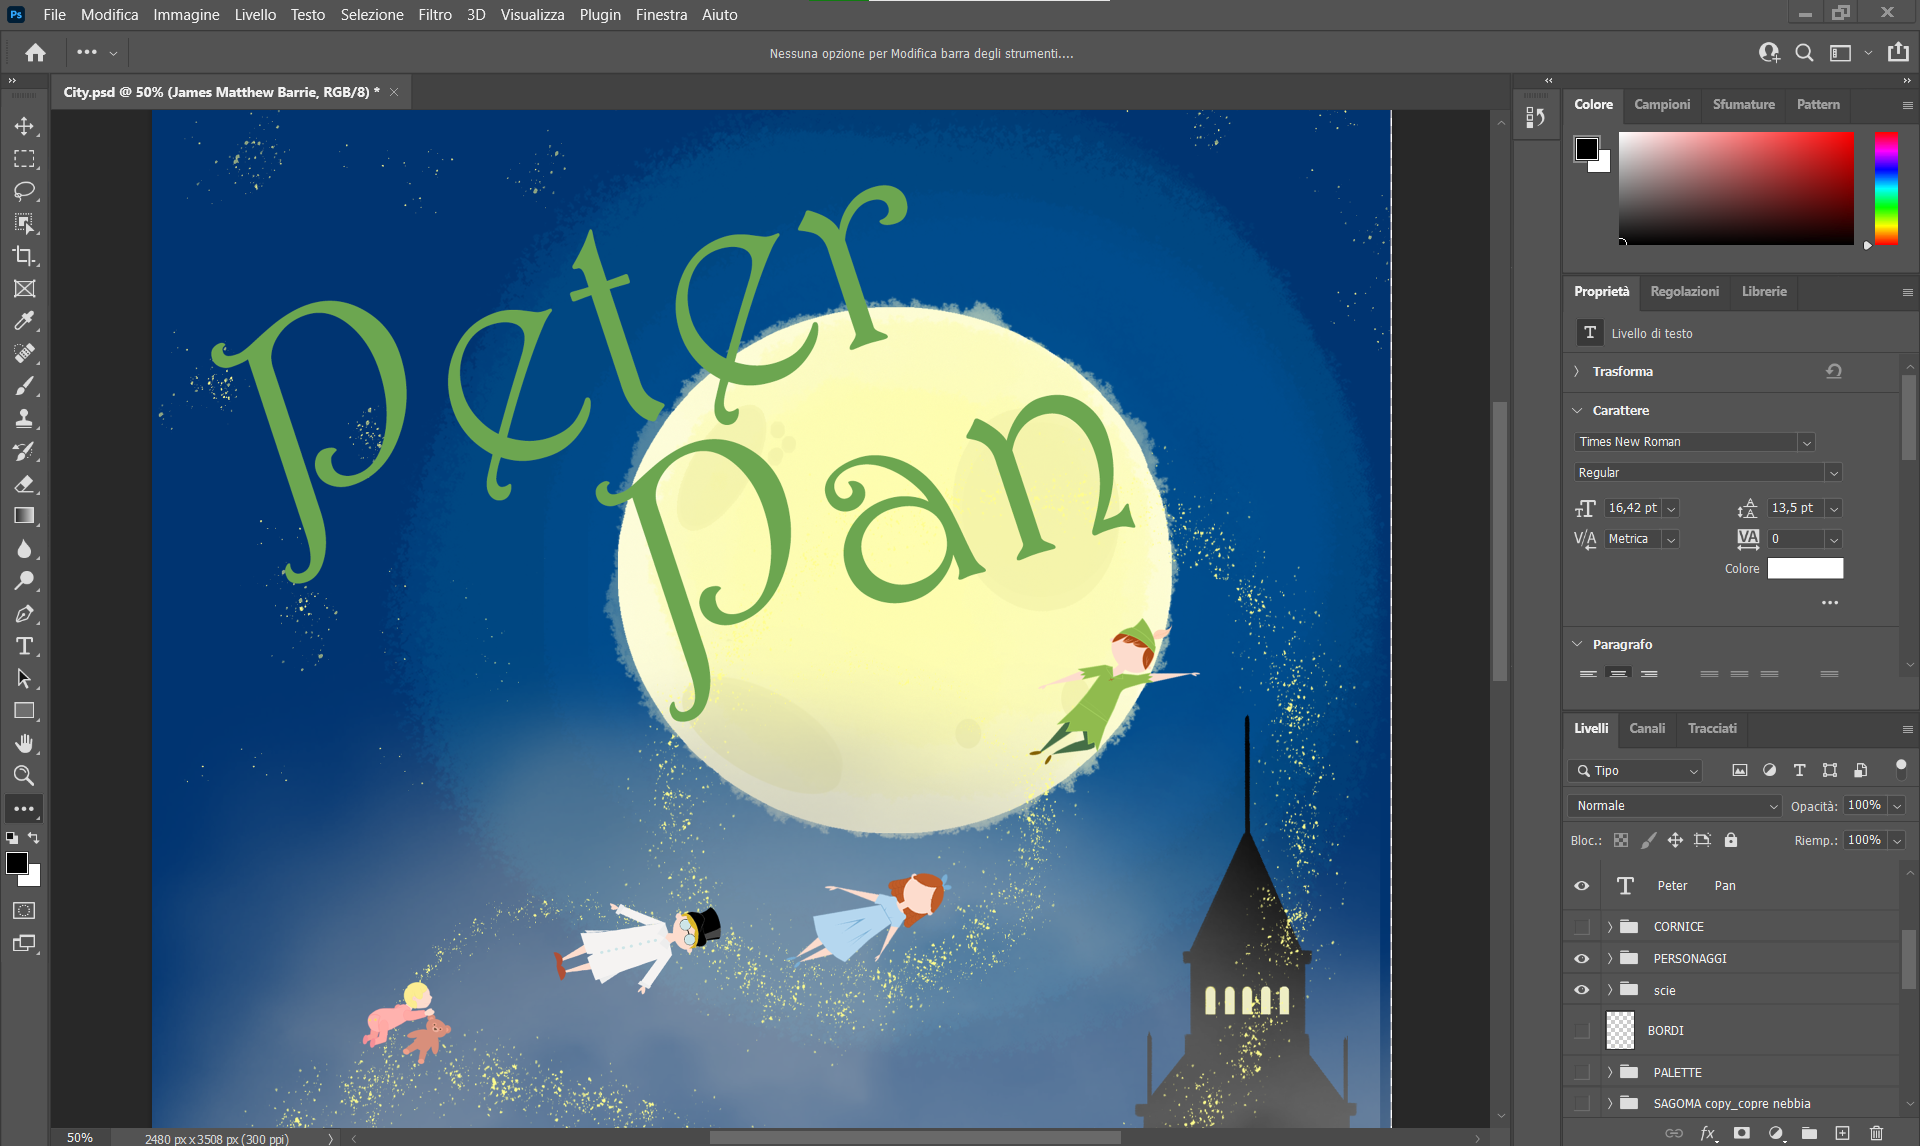Select the BORDI layer thumbnail
This screenshot has height=1146, width=1920.
pyautogui.click(x=1619, y=1031)
